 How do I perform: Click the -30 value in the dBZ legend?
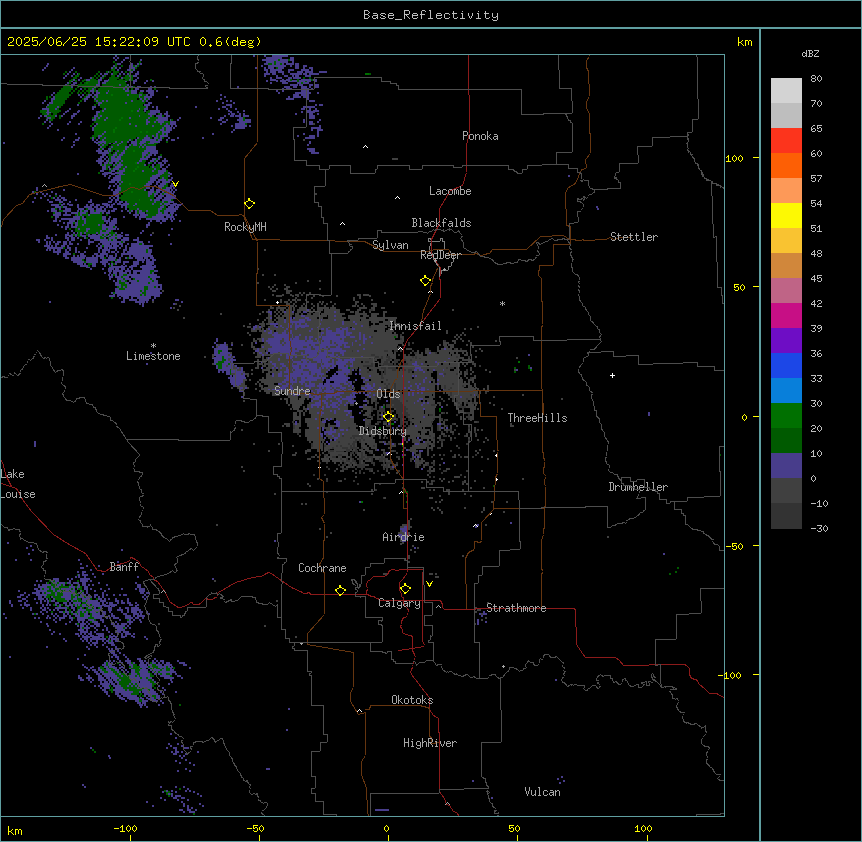click(x=819, y=528)
